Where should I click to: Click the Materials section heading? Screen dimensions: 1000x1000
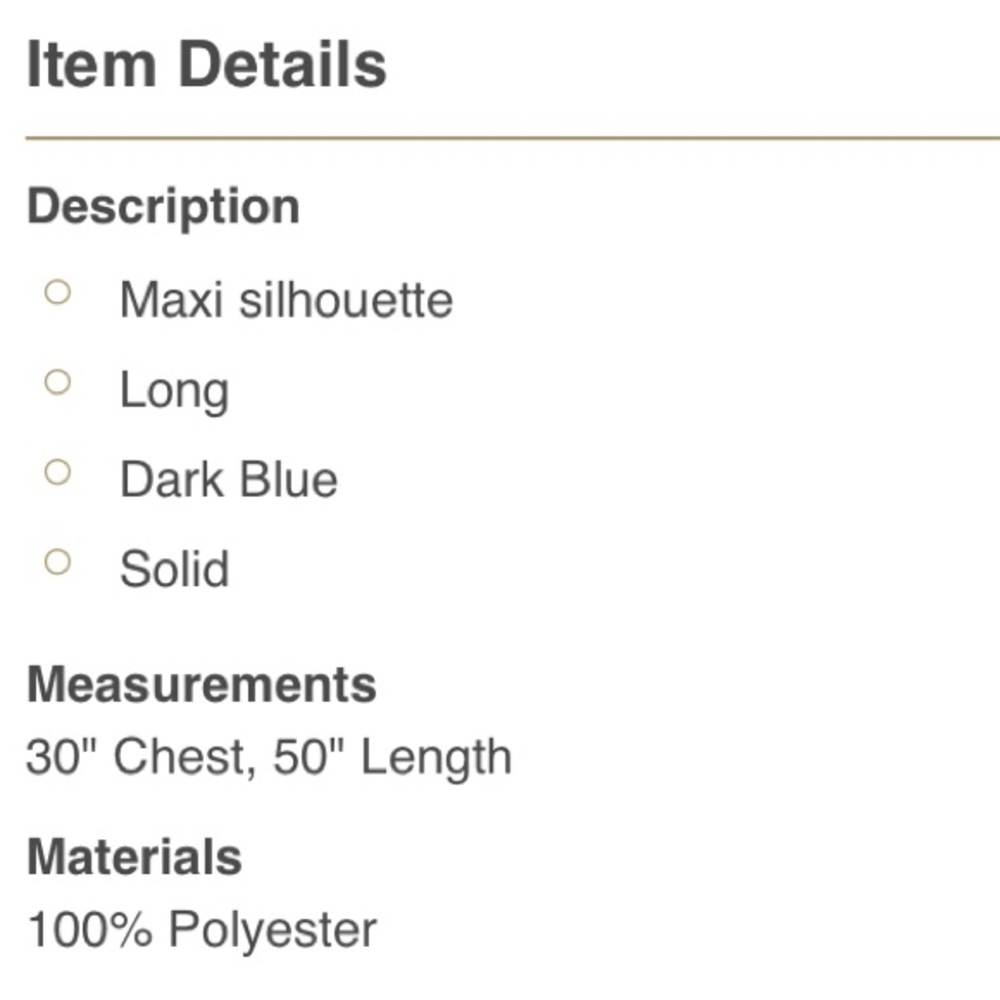[134, 857]
